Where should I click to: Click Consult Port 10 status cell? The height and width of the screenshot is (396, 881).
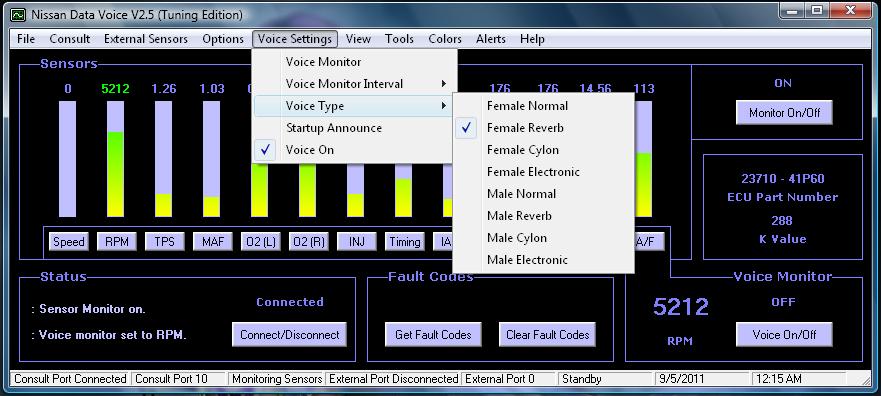pos(179,379)
